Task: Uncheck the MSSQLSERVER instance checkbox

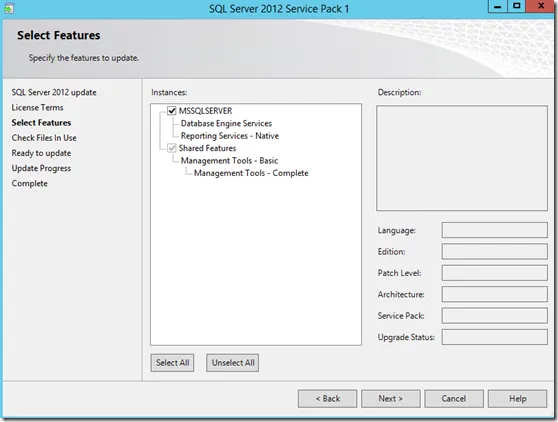Action: 172,111
